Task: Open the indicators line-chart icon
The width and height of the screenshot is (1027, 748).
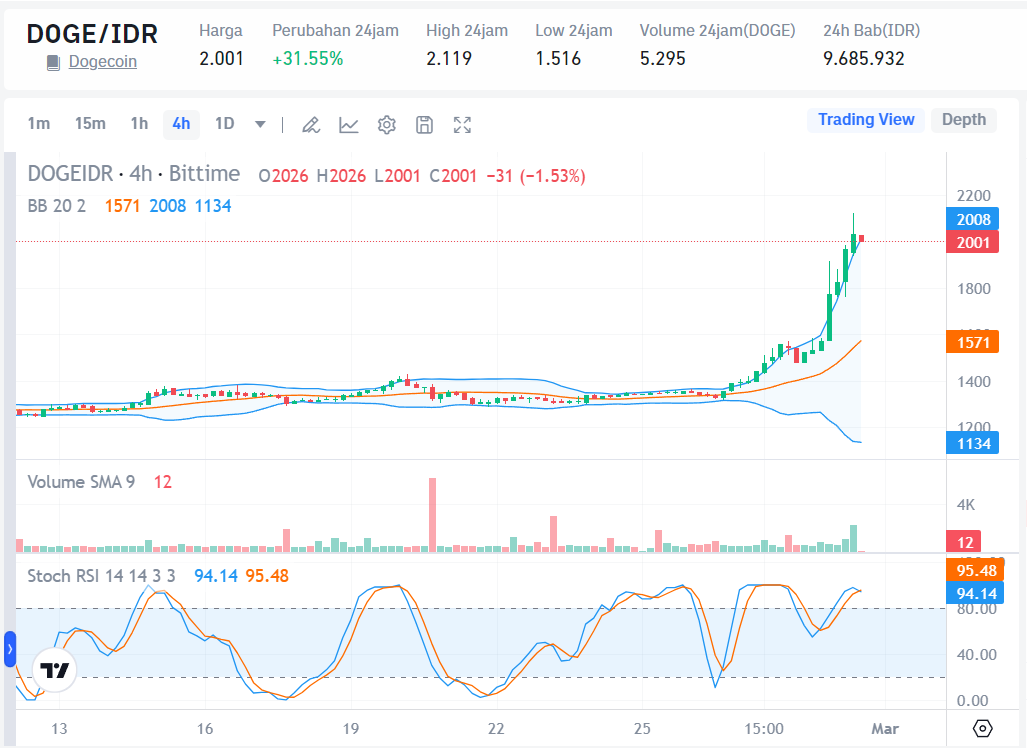Action: (x=348, y=124)
